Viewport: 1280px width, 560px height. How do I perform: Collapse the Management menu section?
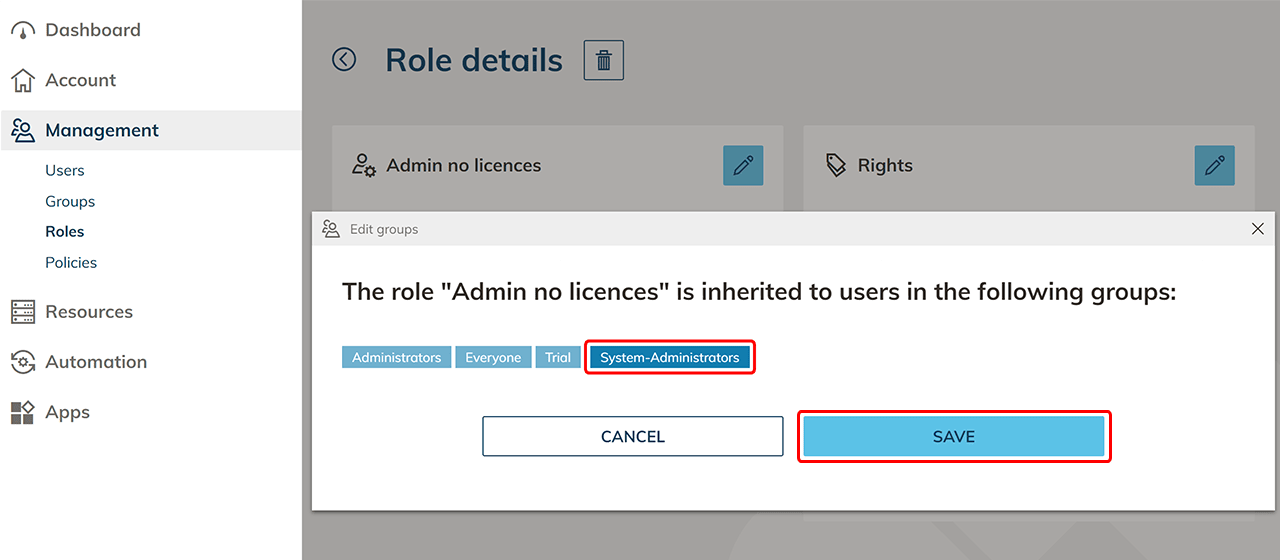click(101, 131)
